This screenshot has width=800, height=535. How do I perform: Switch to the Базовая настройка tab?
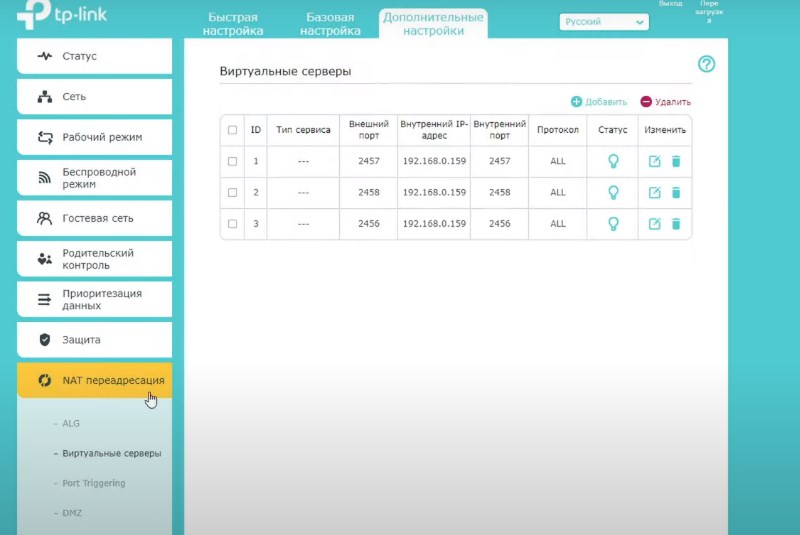pyautogui.click(x=331, y=24)
